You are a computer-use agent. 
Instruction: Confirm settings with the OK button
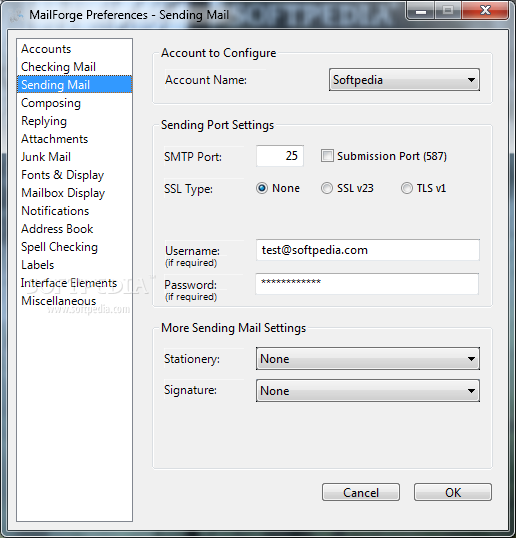click(453, 492)
